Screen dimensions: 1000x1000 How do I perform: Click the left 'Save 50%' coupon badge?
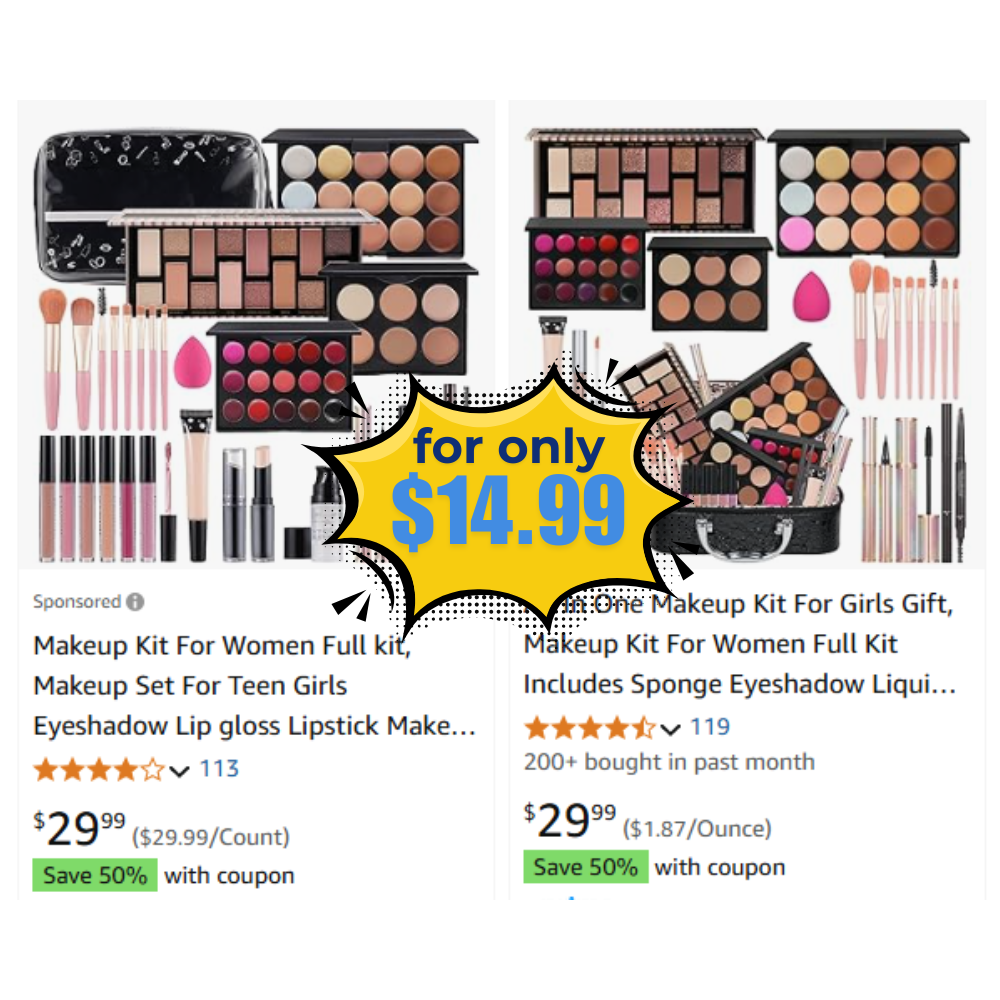click(x=95, y=875)
